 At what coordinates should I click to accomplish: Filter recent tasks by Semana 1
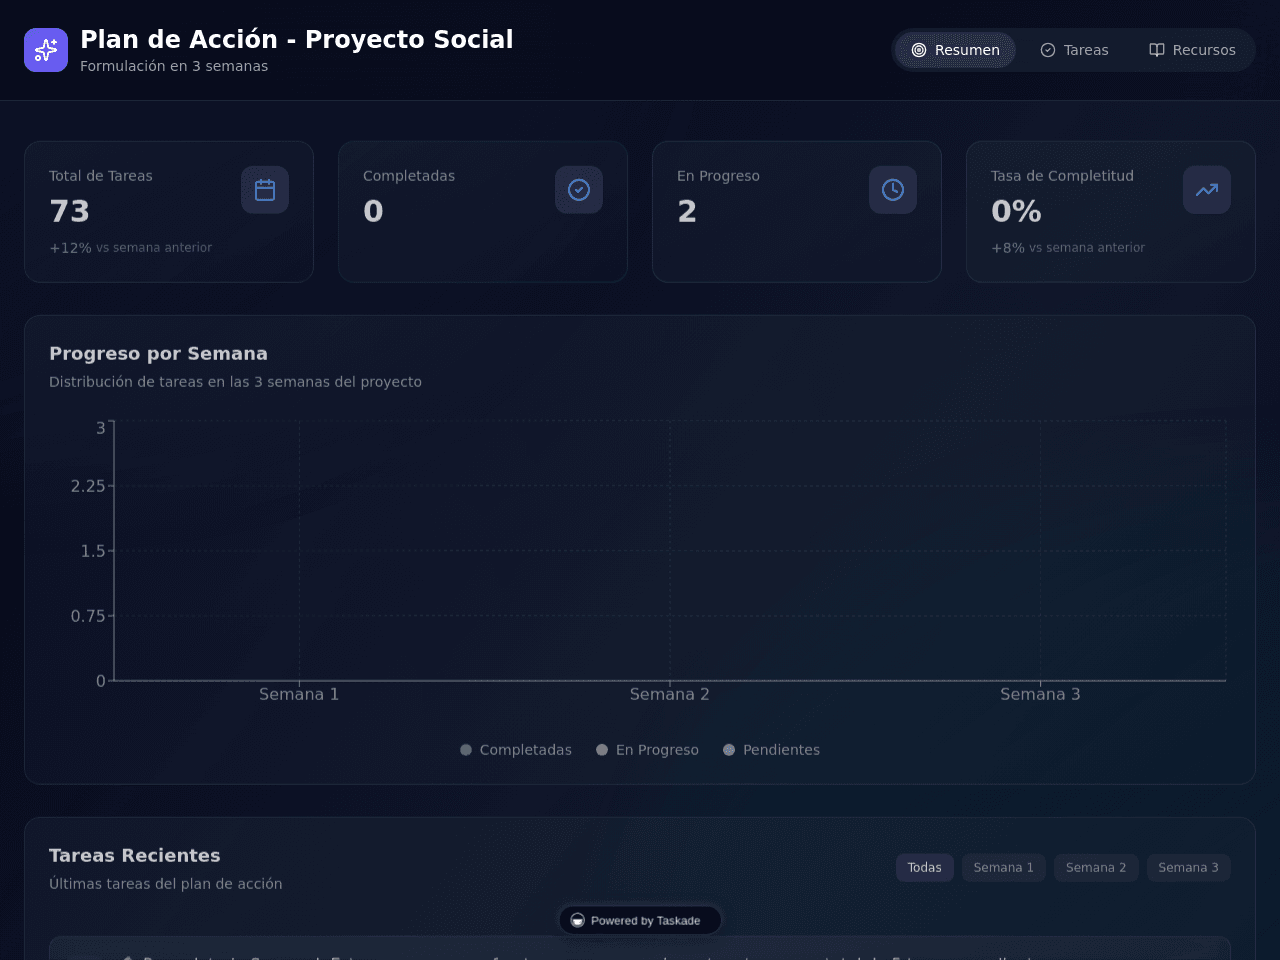tap(1004, 868)
